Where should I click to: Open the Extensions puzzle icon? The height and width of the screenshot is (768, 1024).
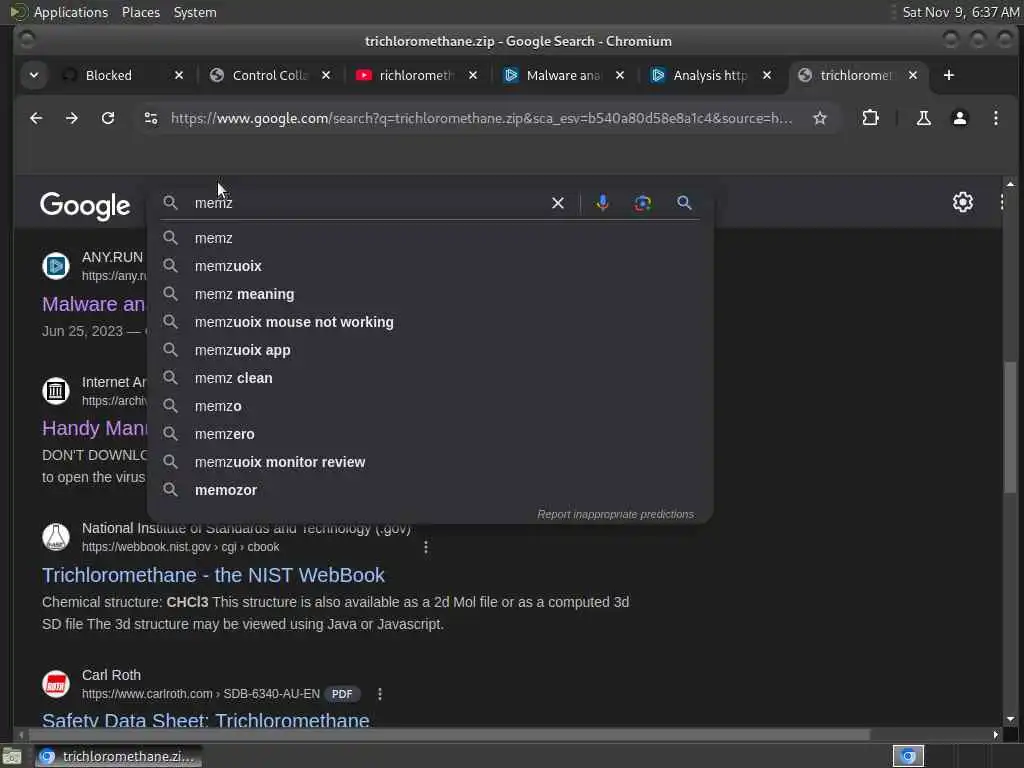[871, 118]
